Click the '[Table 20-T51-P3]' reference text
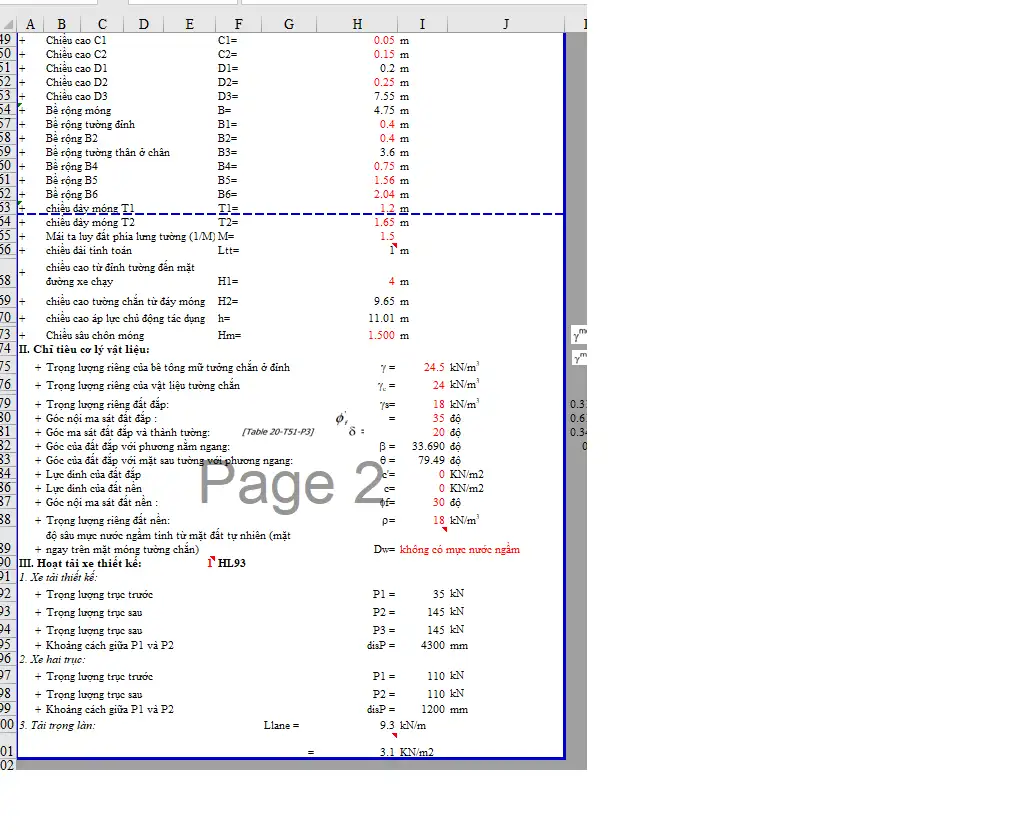The height and width of the screenshot is (840, 1036). tap(278, 432)
